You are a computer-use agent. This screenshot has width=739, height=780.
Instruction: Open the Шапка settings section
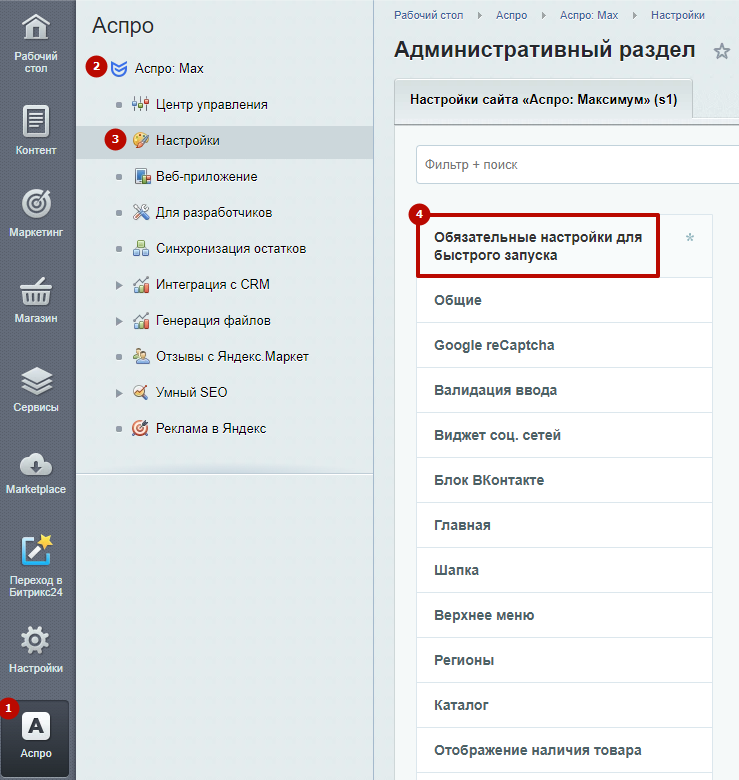point(564,570)
